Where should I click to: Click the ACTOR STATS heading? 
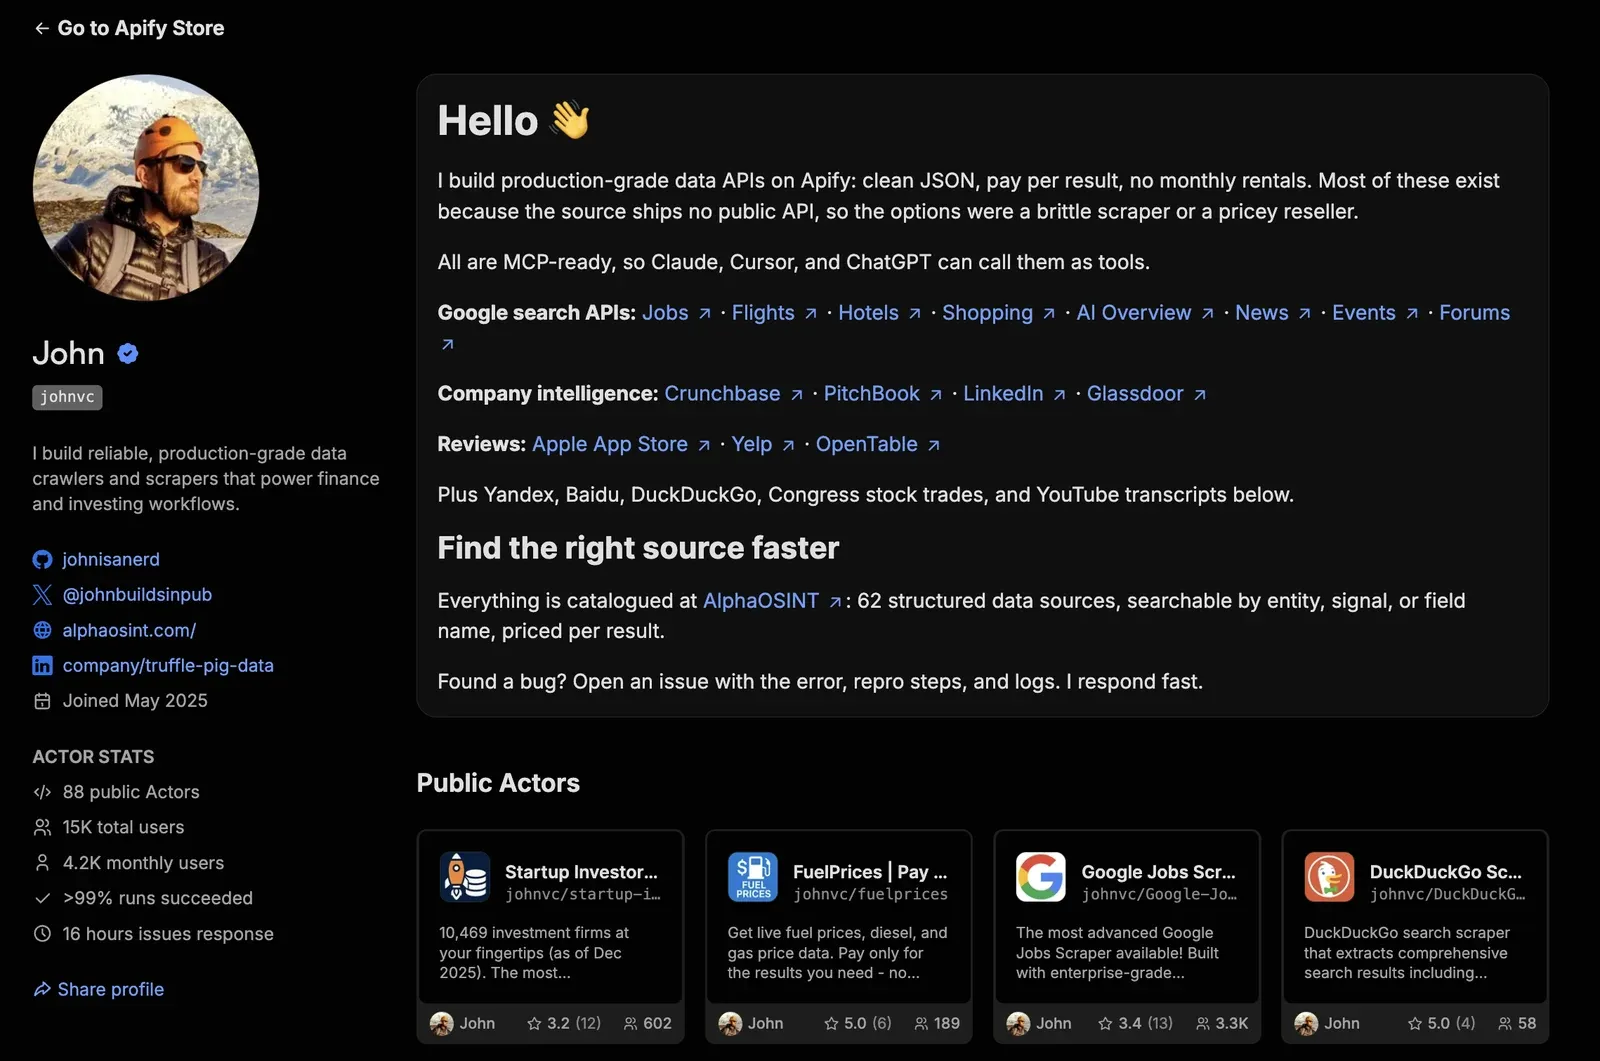click(93, 757)
